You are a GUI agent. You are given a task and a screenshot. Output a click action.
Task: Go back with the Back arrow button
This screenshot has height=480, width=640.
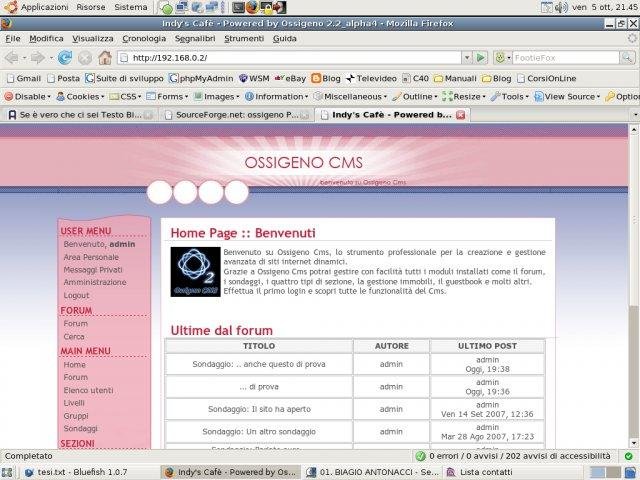(x=12, y=58)
